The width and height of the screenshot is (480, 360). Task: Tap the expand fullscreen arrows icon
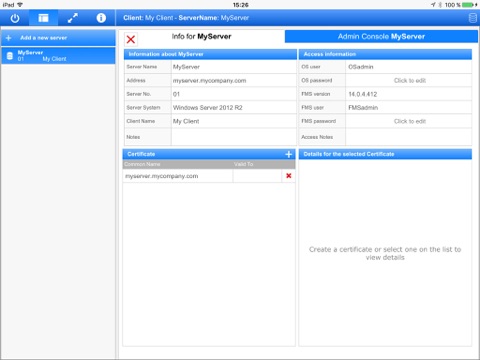(73, 18)
